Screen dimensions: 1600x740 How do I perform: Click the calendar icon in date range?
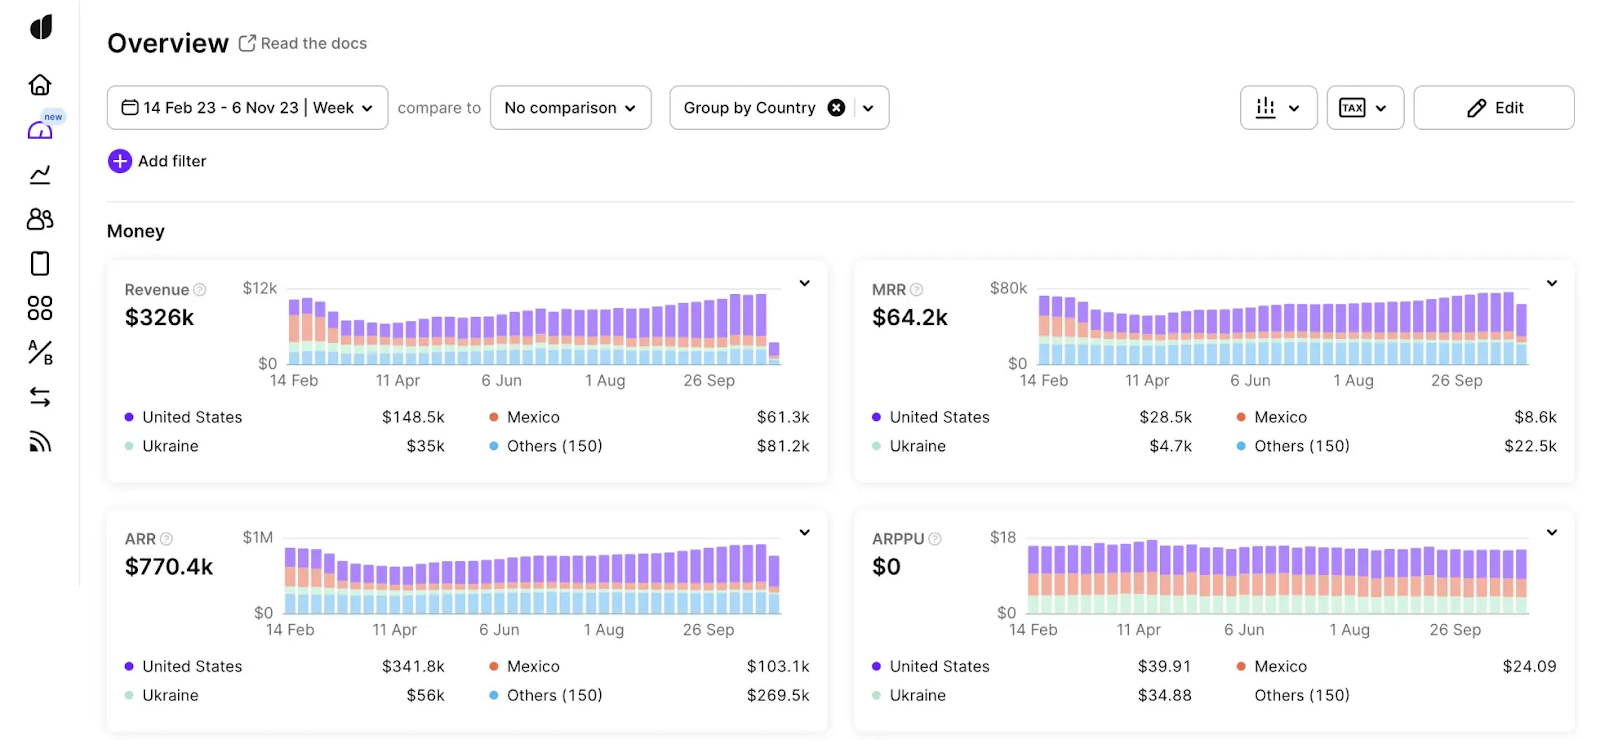click(x=130, y=107)
